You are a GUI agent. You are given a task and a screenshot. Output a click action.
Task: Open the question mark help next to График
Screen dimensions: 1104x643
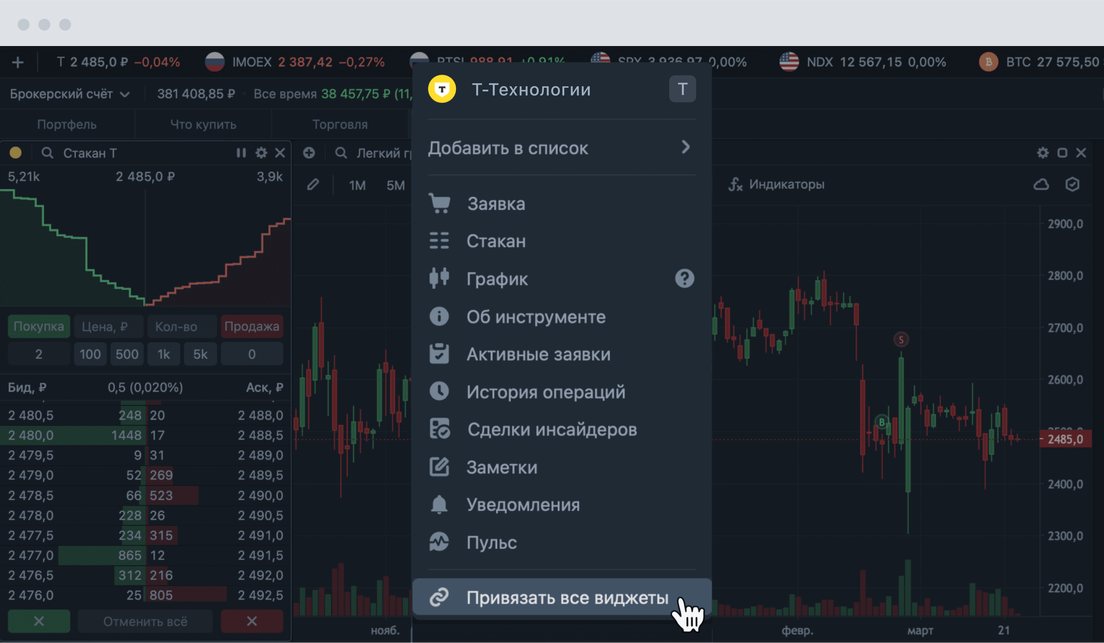coord(684,278)
